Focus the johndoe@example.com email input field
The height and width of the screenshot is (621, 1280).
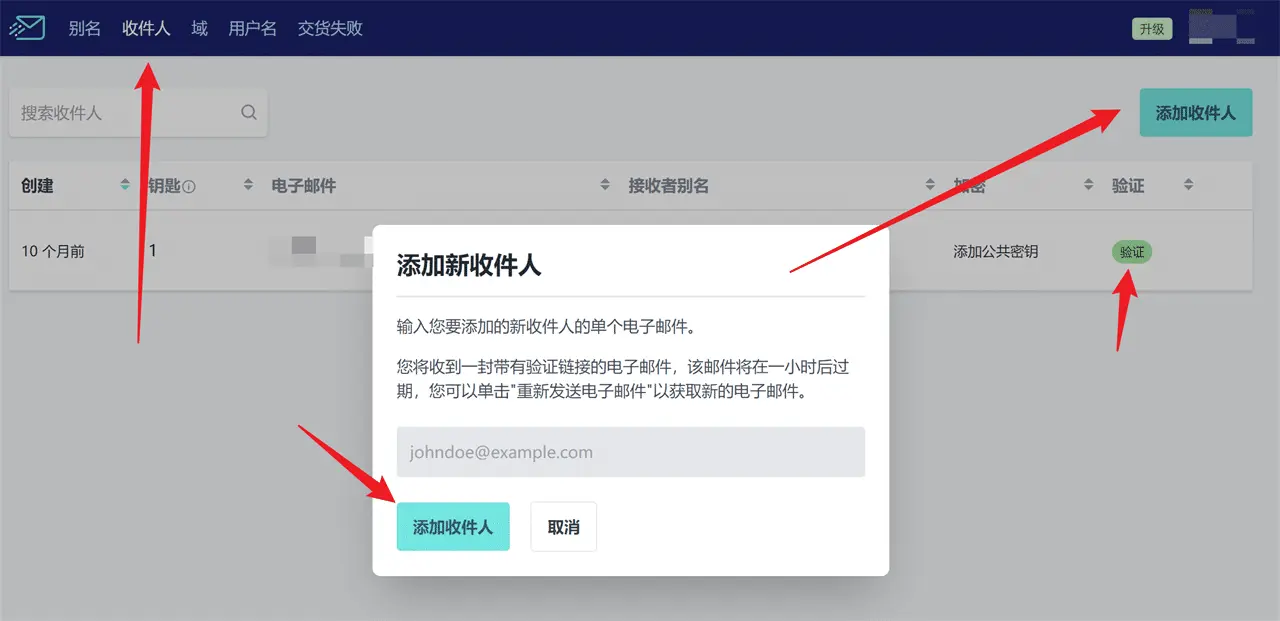point(630,452)
